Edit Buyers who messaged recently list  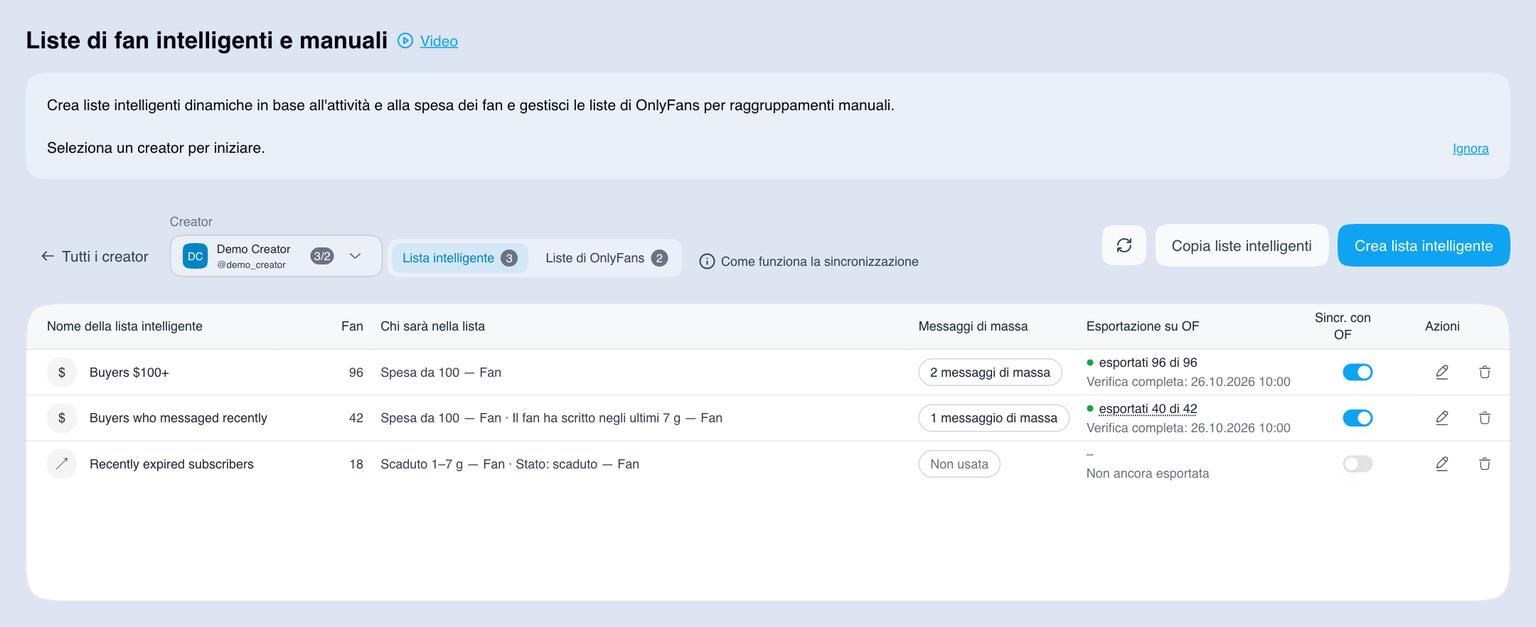(1442, 418)
